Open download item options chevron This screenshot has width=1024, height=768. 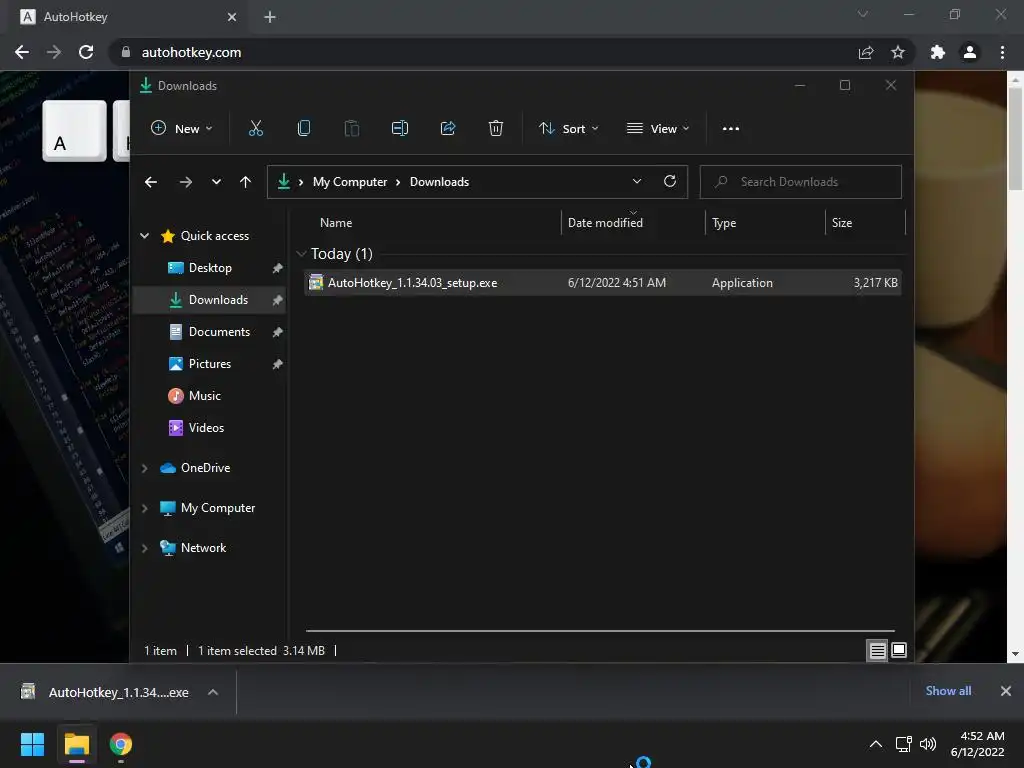pyautogui.click(x=213, y=692)
